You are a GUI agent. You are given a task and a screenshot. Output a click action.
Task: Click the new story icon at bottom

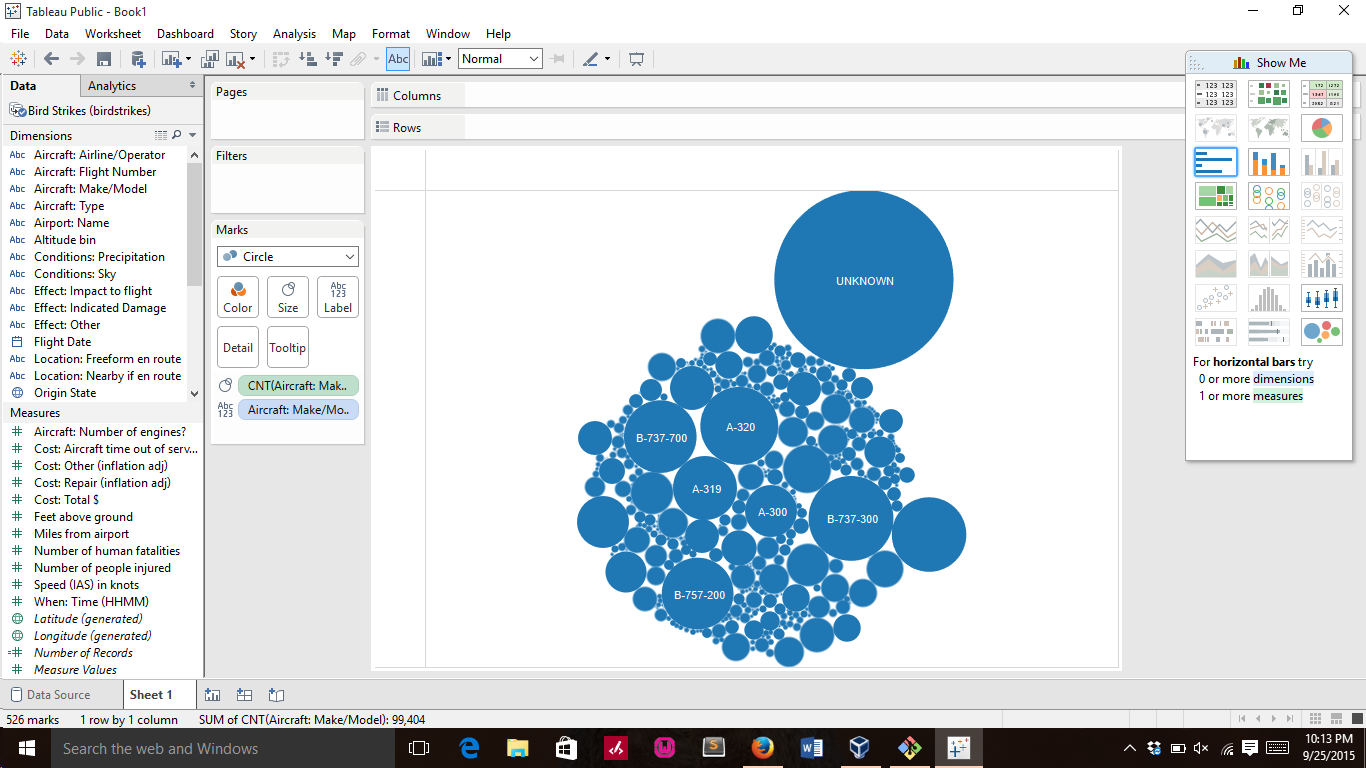point(277,695)
